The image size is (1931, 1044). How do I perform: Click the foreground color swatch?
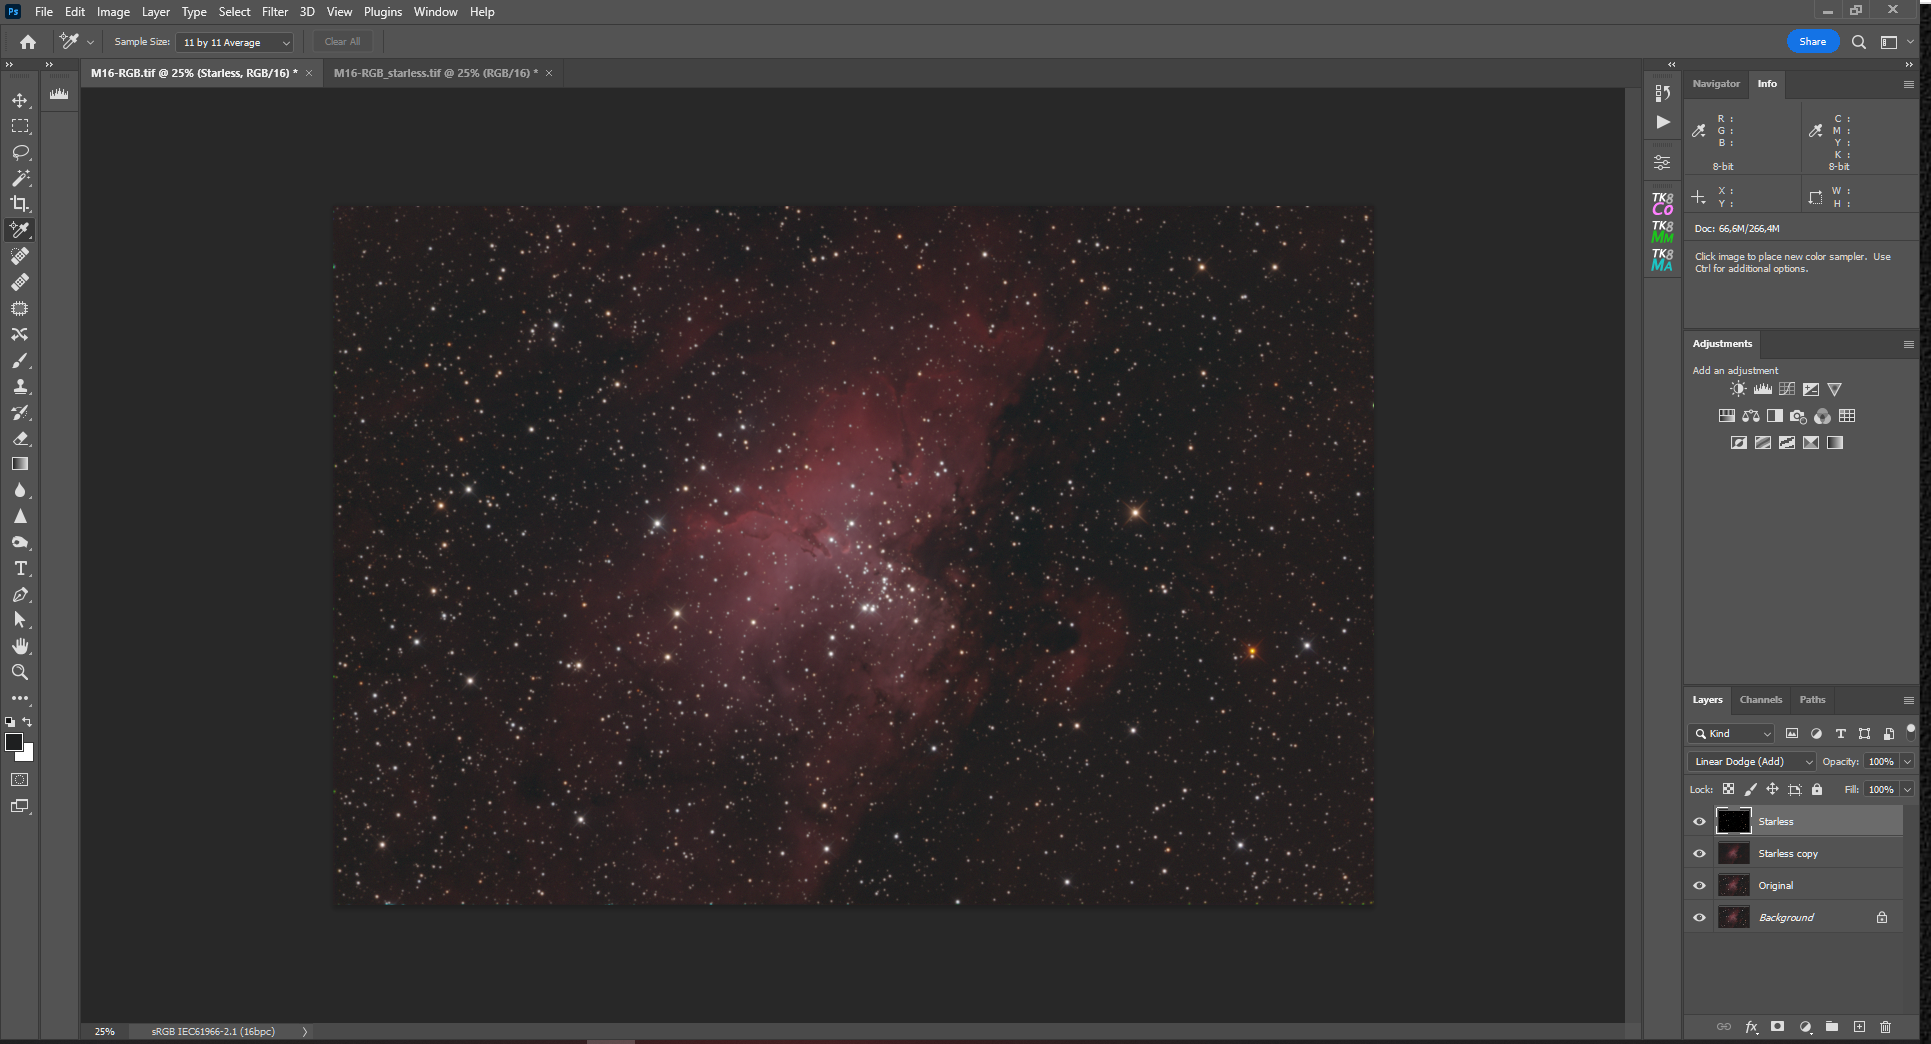click(x=14, y=742)
